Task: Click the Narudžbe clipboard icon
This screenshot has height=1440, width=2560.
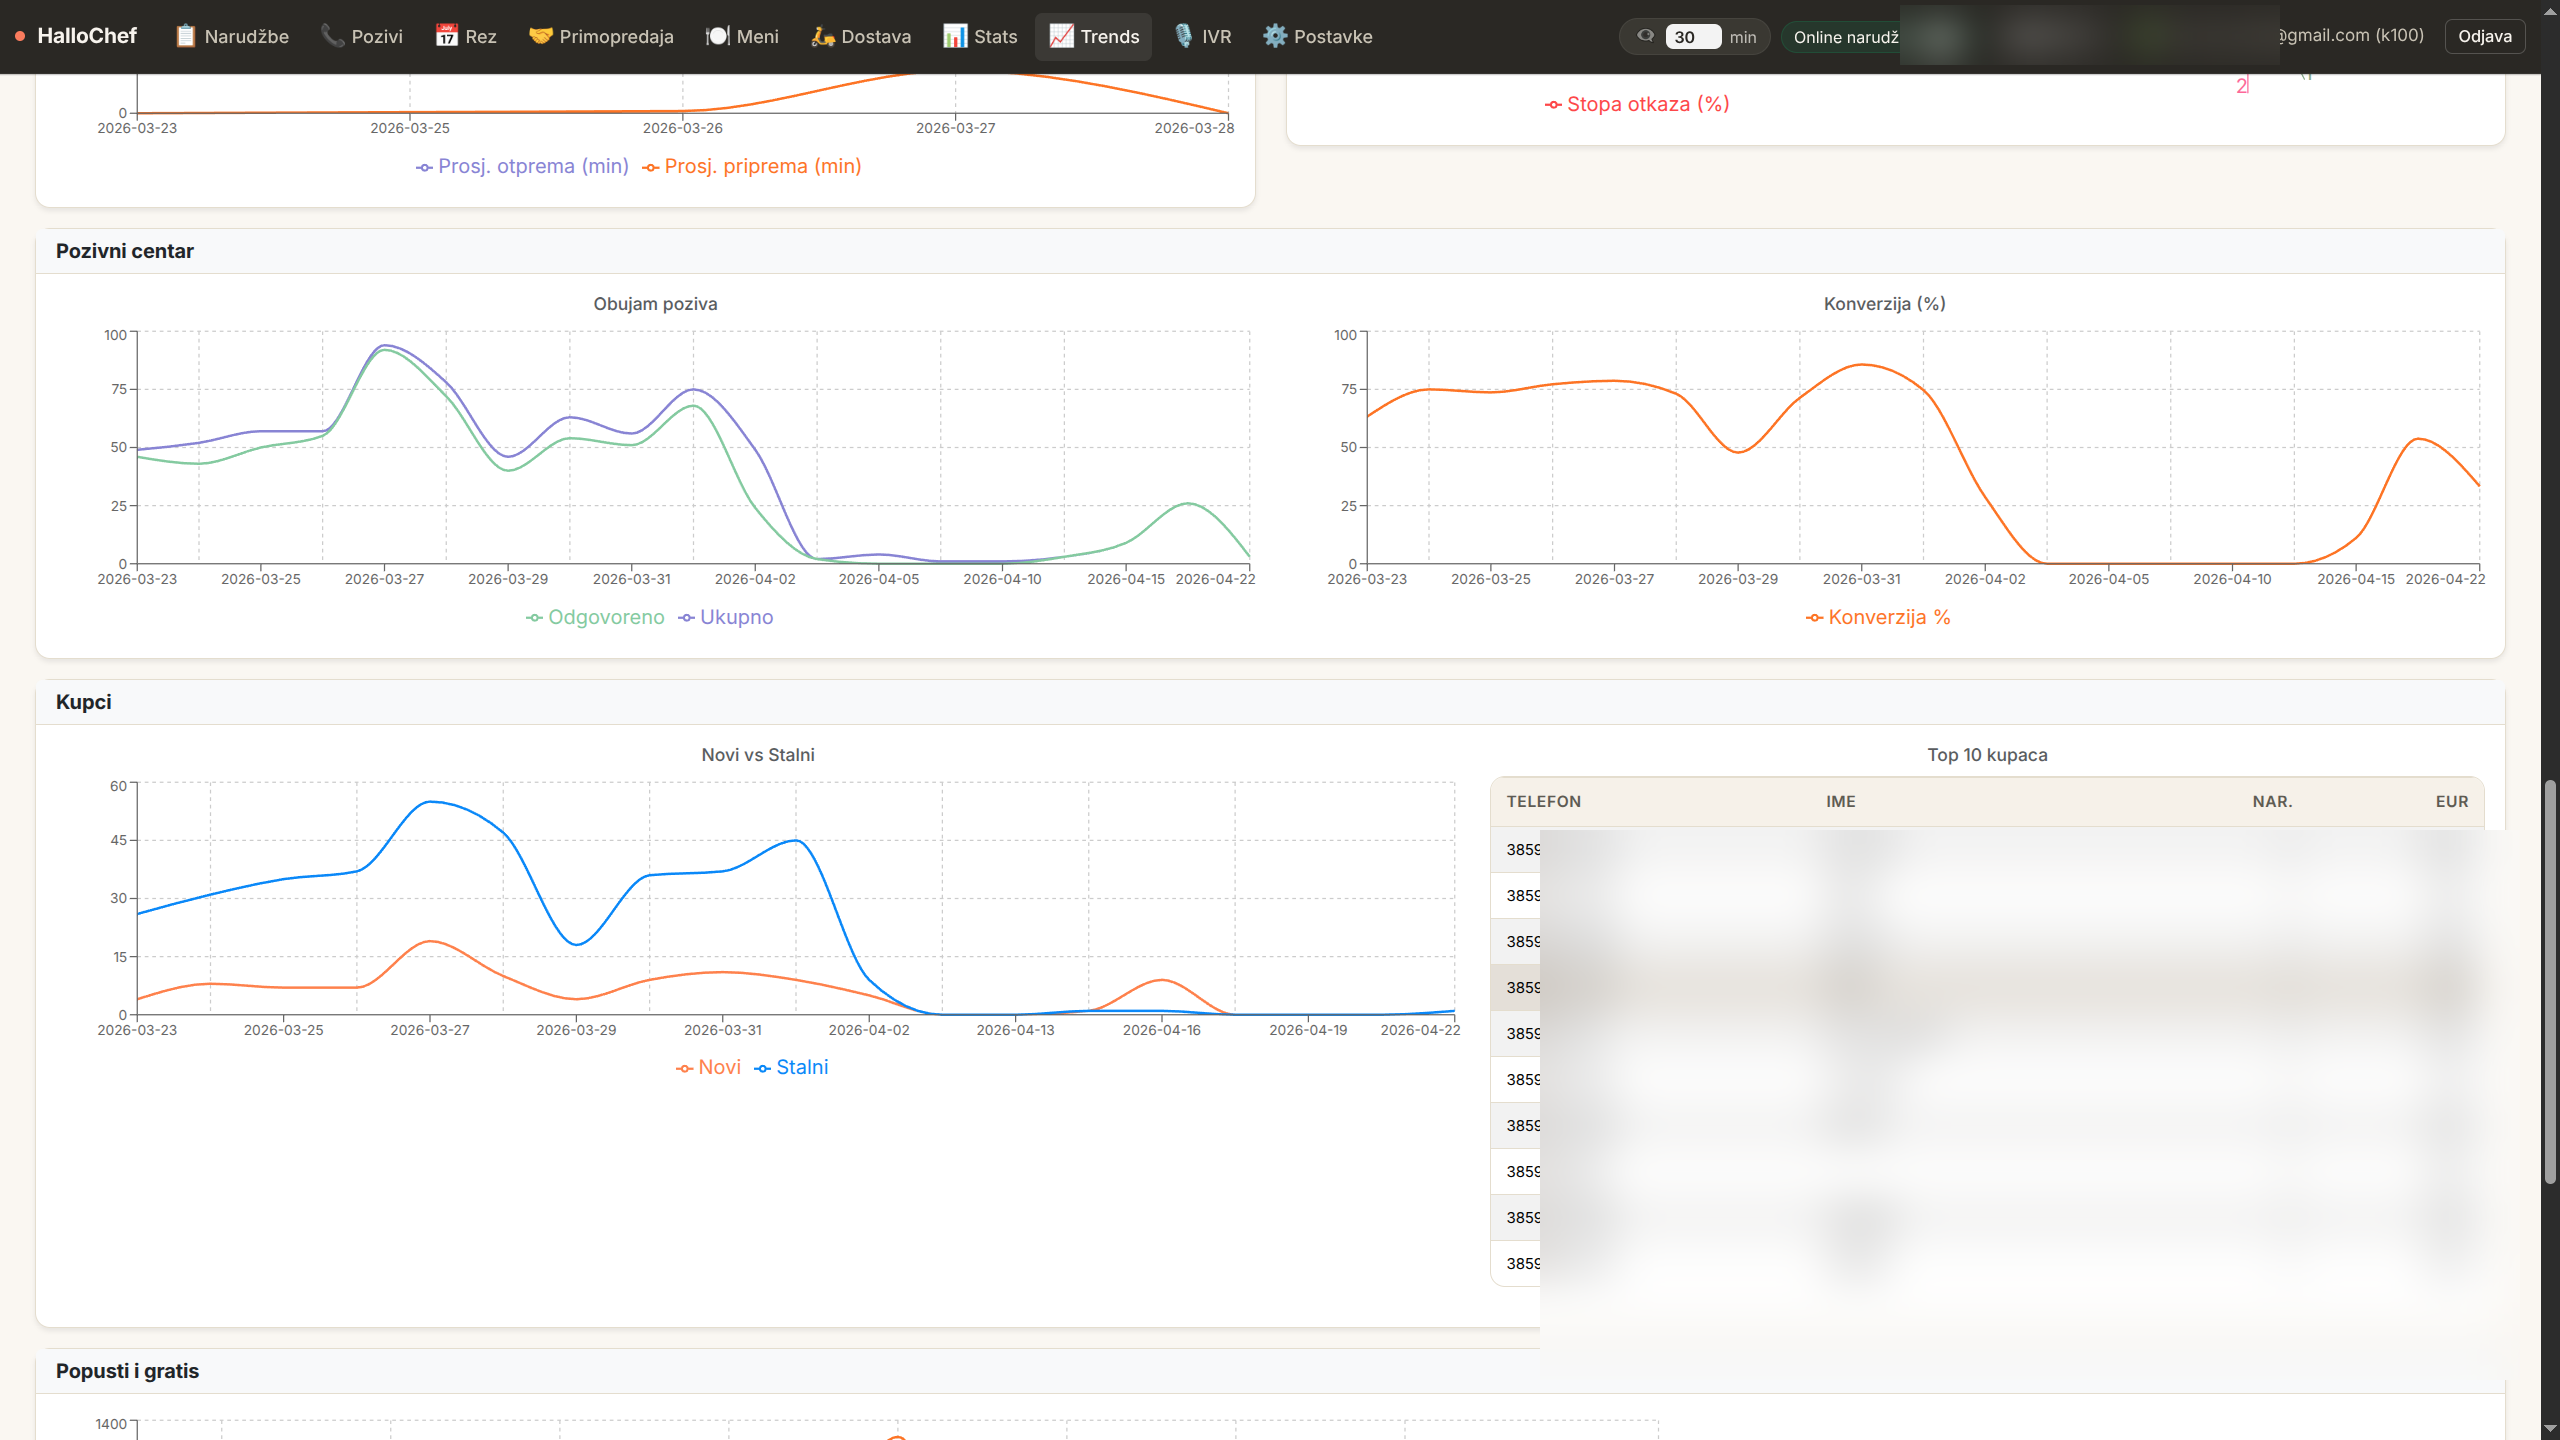Action: click(185, 36)
